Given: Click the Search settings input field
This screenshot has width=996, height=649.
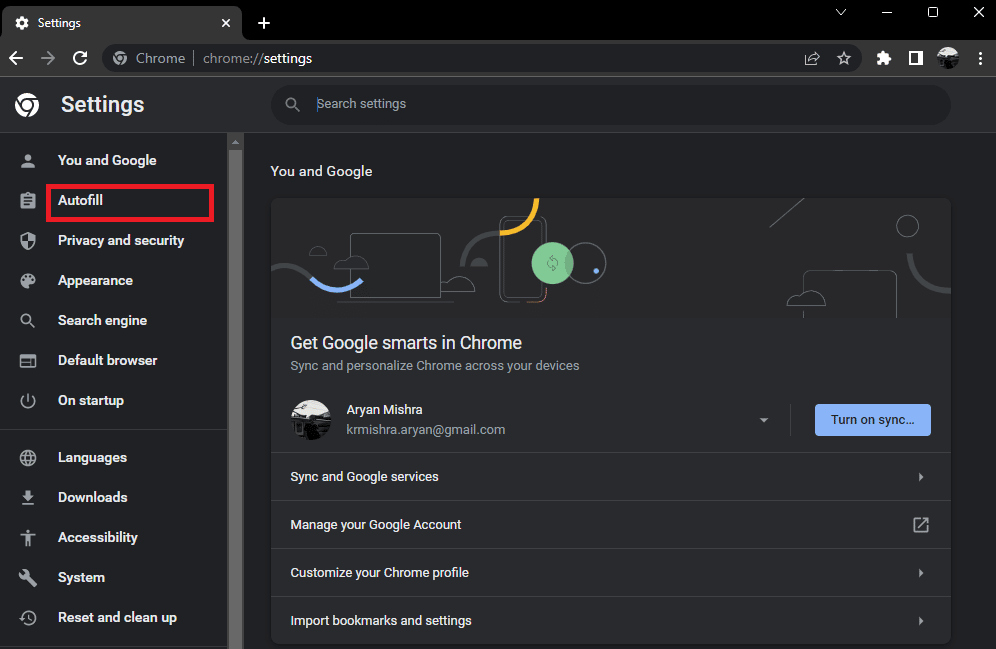Looking at the screenshot, I should 610,104.
